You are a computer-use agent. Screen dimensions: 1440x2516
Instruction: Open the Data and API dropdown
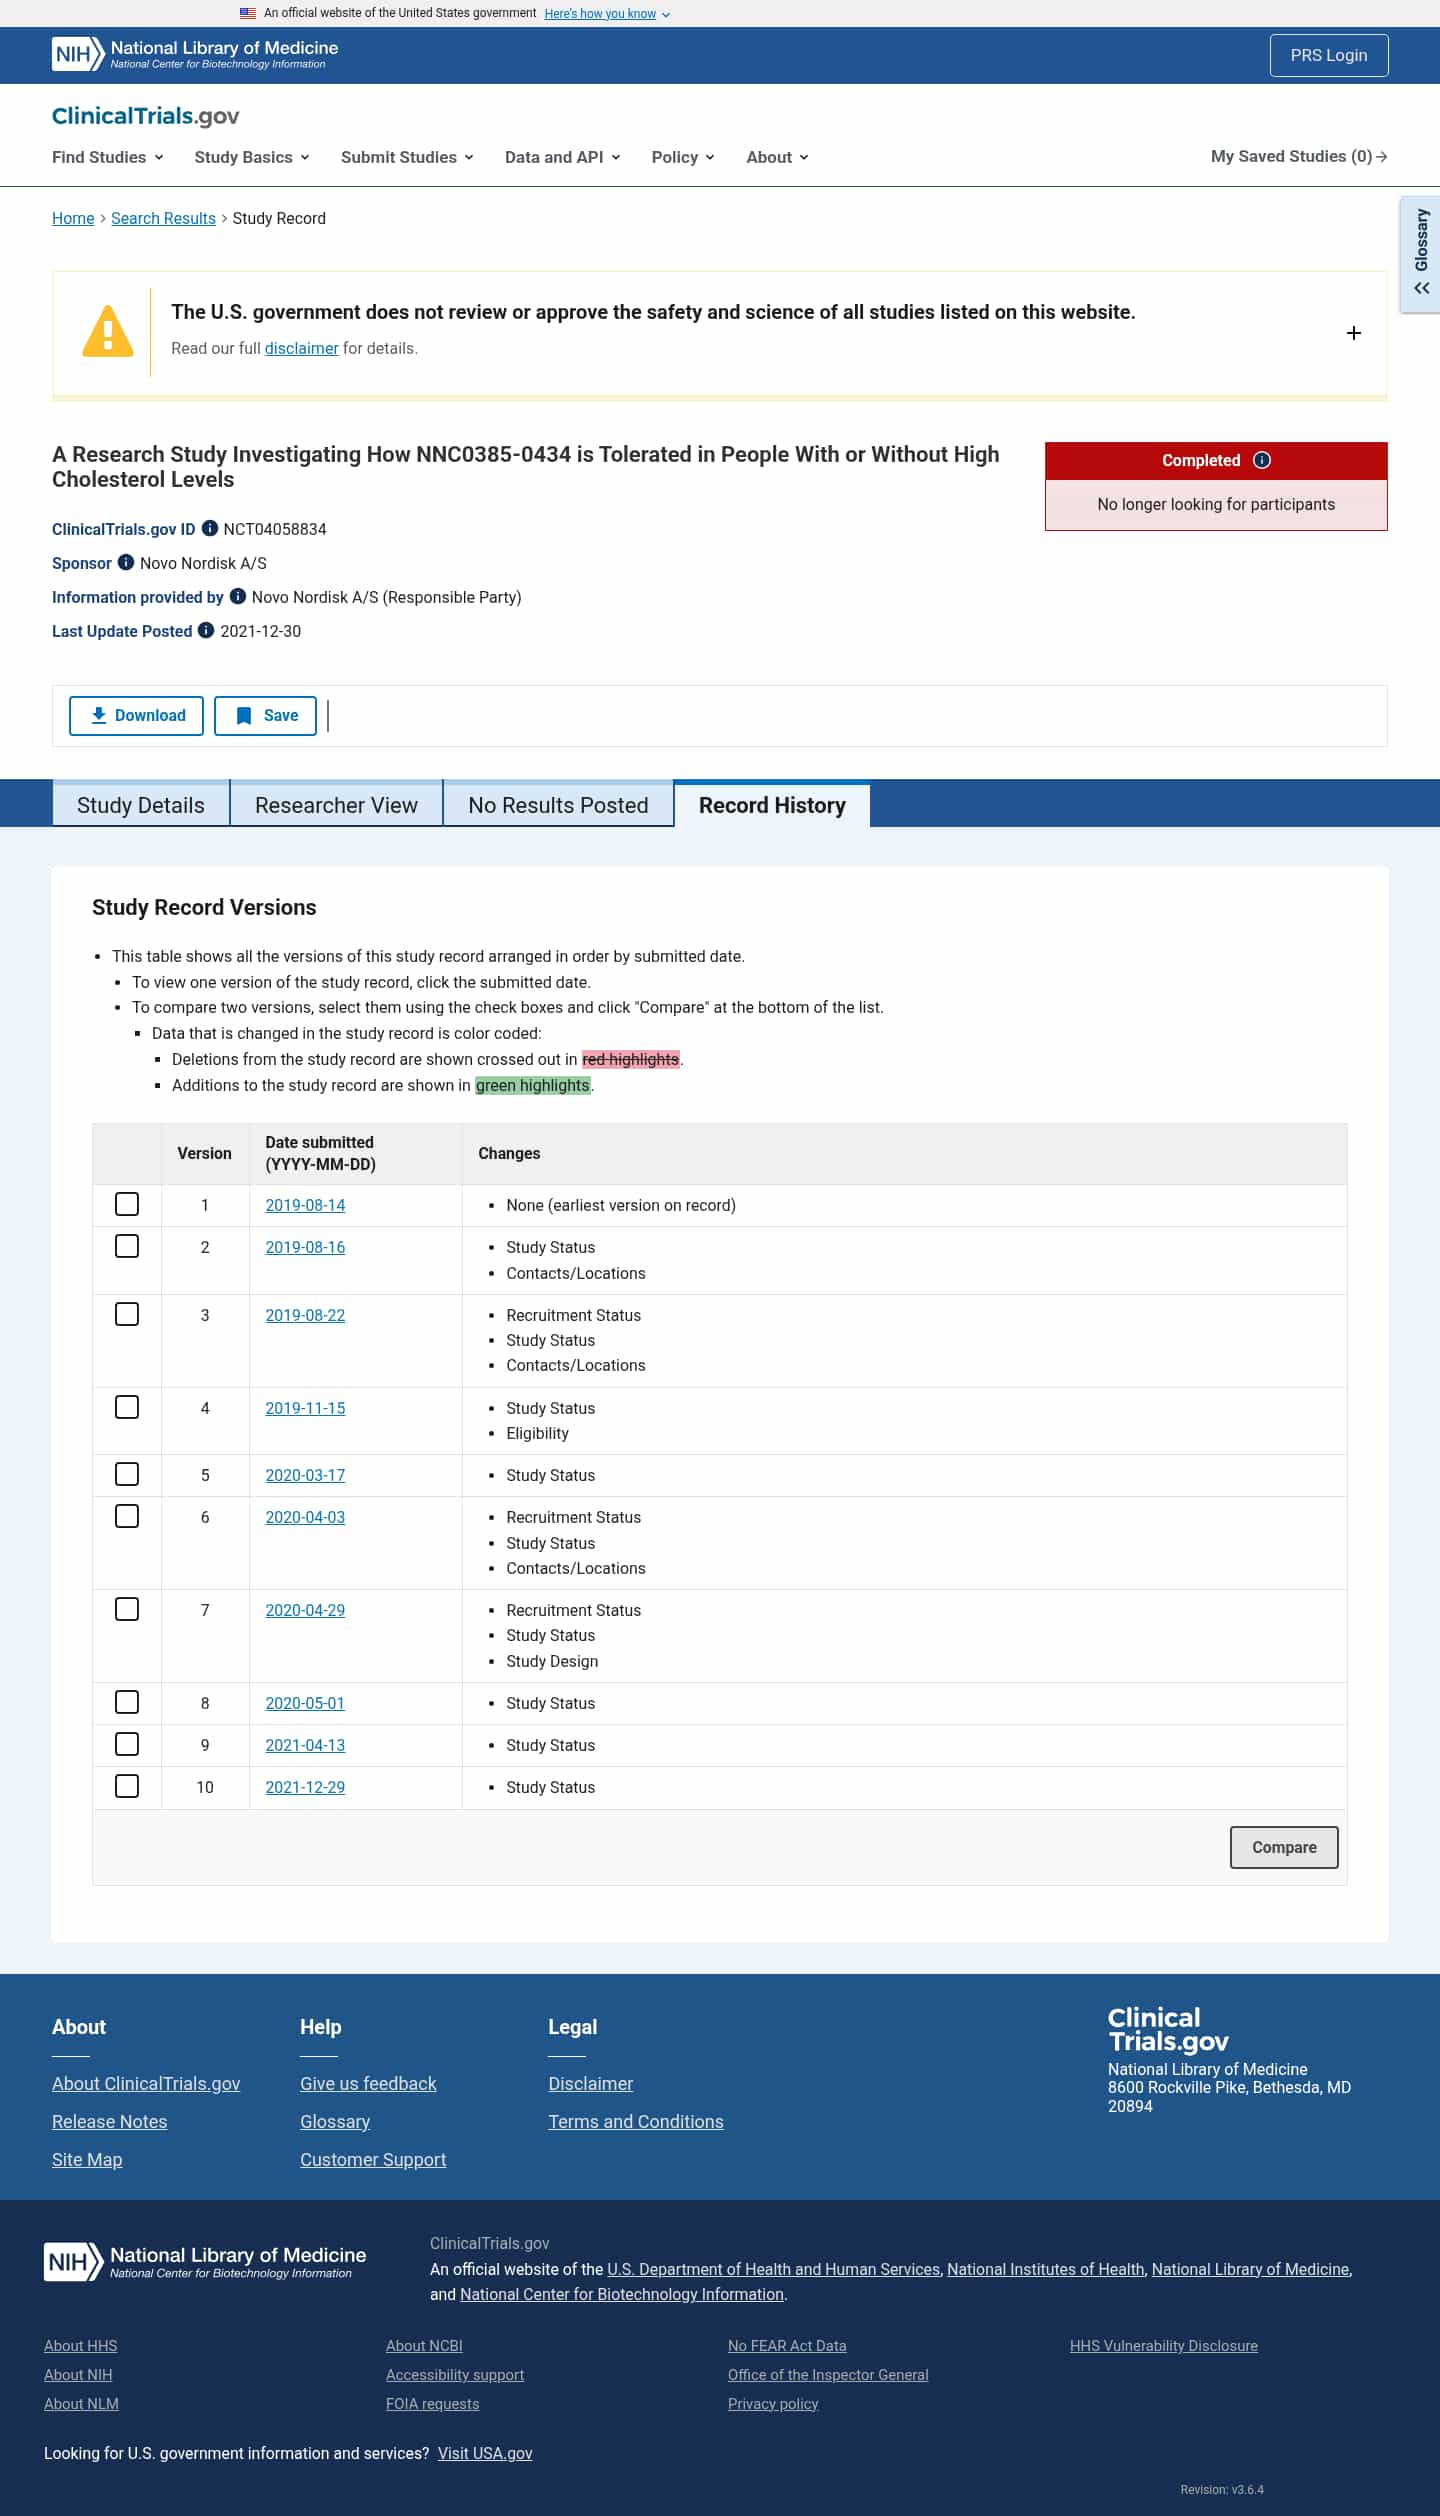563,157
